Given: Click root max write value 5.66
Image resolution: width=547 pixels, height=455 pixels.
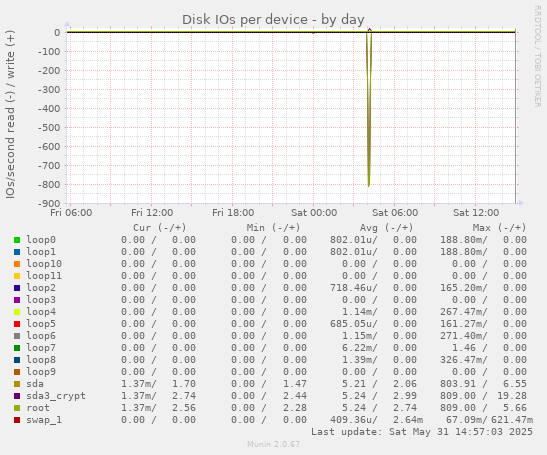Looking at the screenshot, I should point(515,408).
